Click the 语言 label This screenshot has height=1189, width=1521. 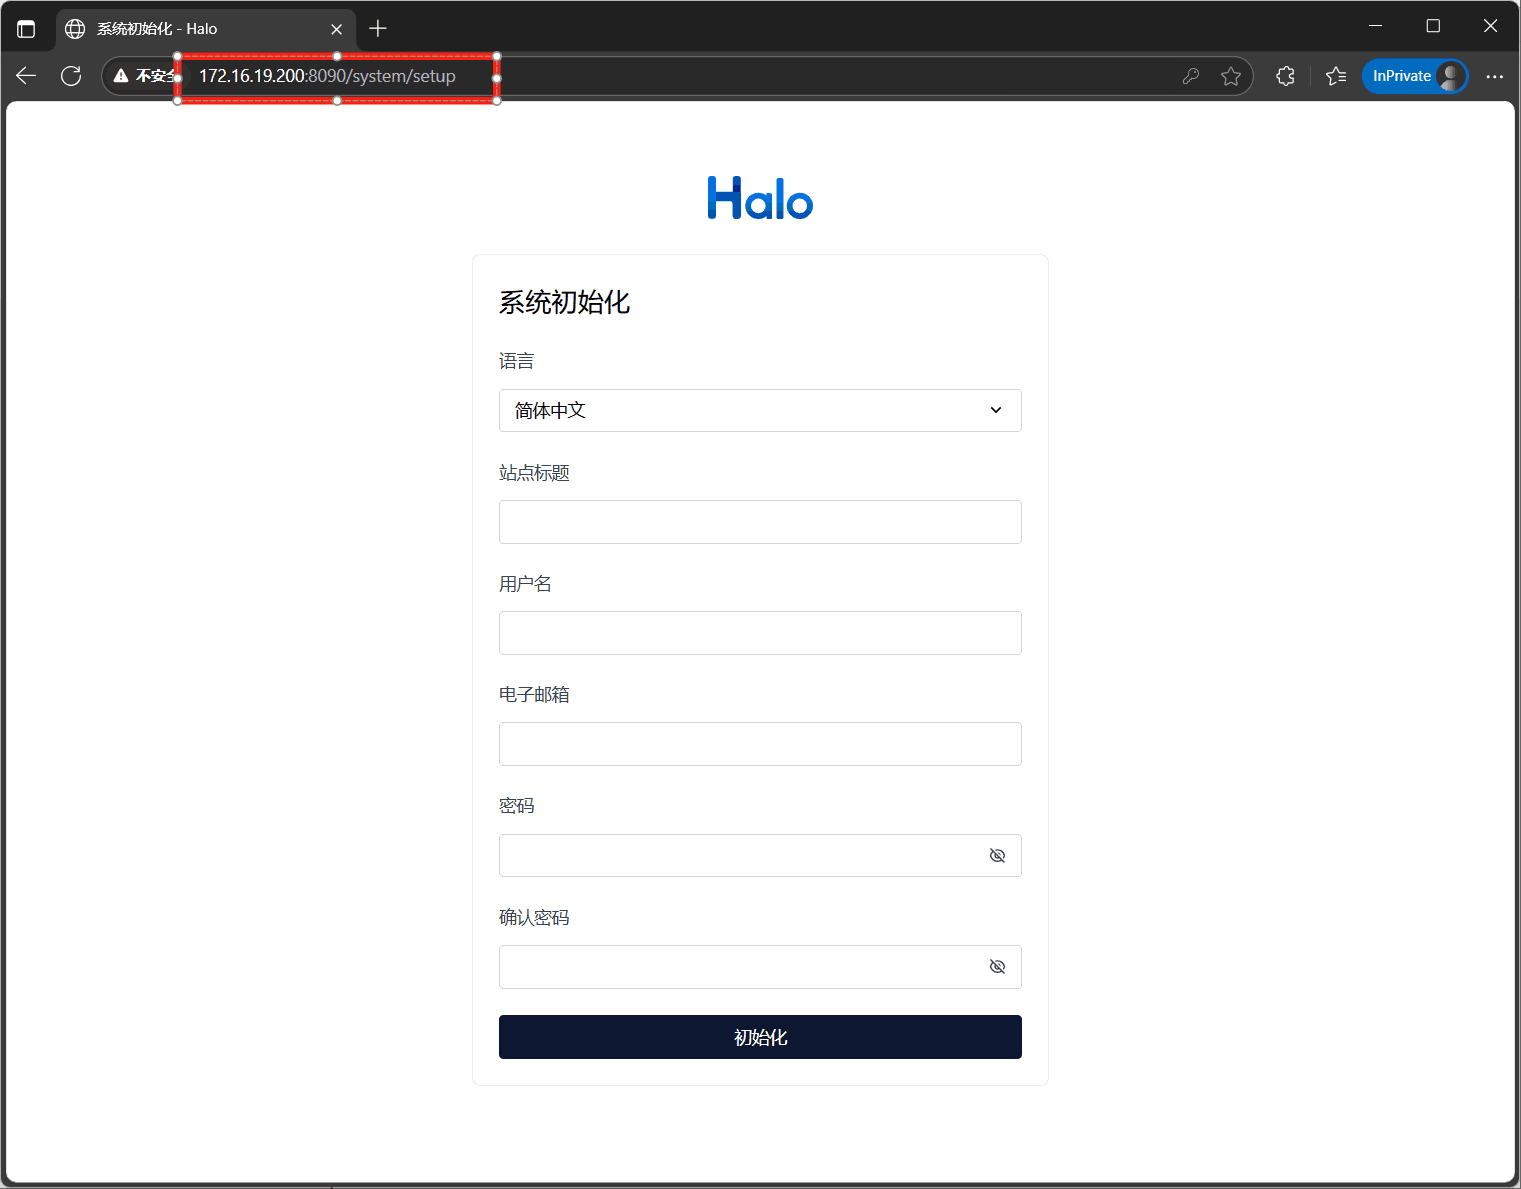pyautogui.click(x=517, y=361)
